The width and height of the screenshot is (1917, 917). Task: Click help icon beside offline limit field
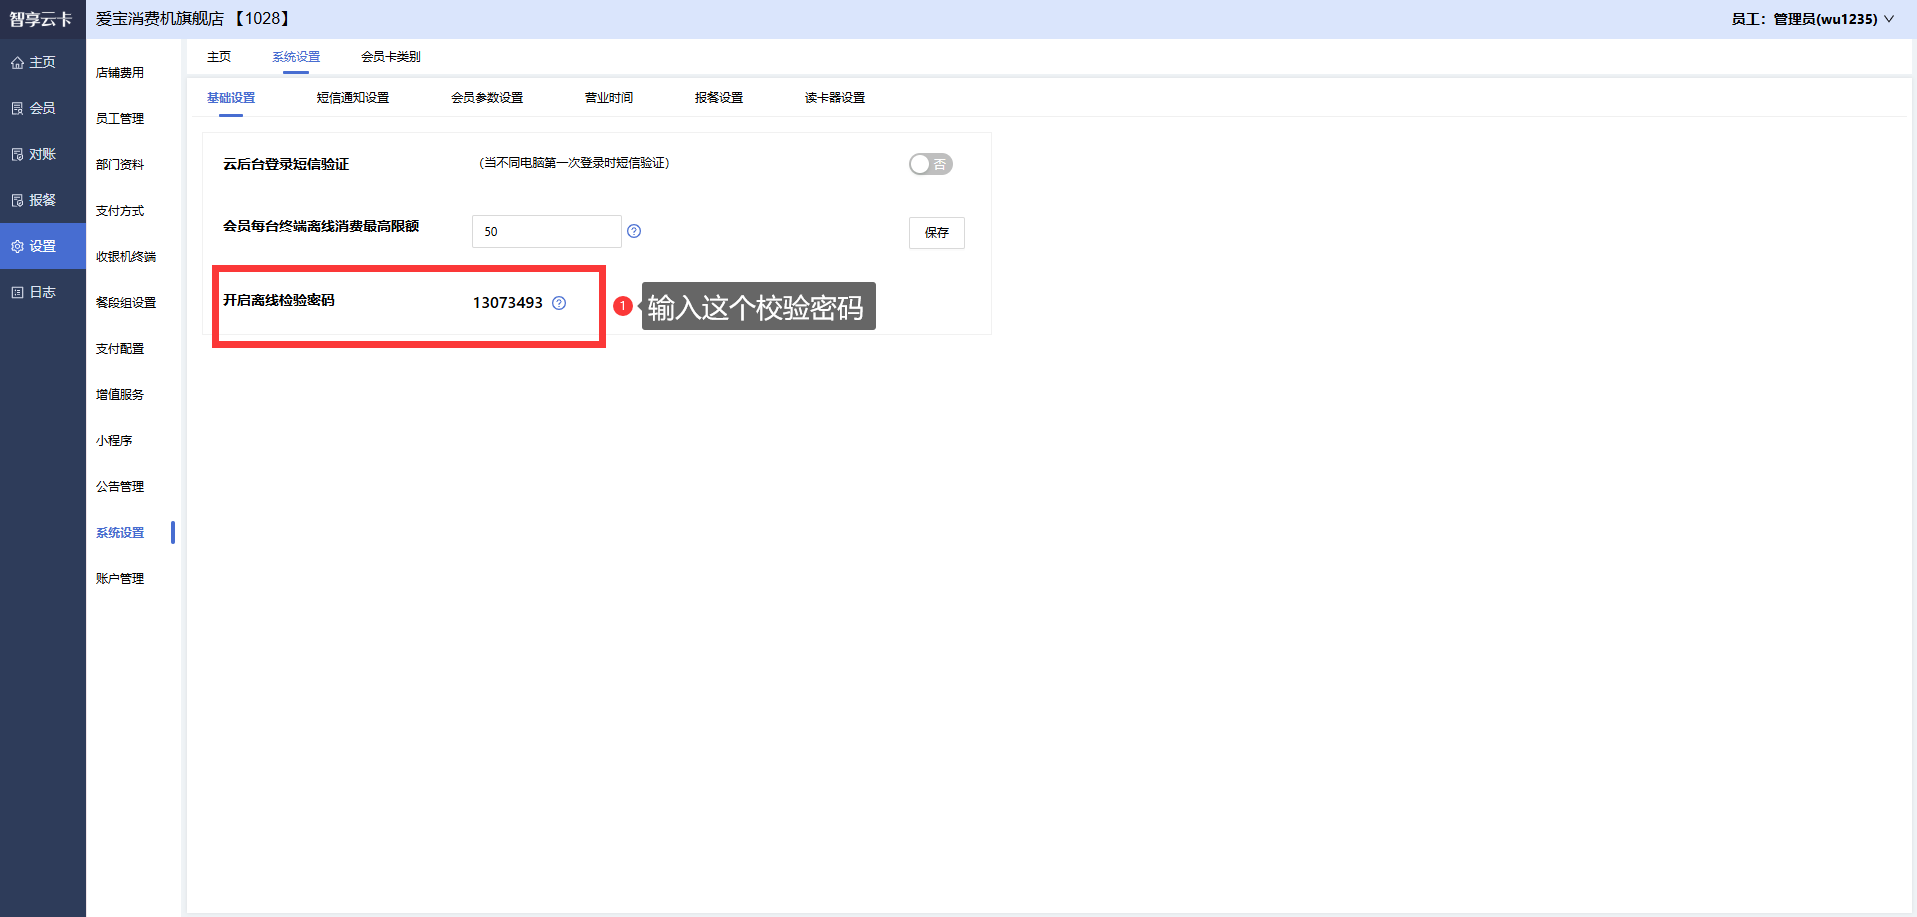[634, 231]
